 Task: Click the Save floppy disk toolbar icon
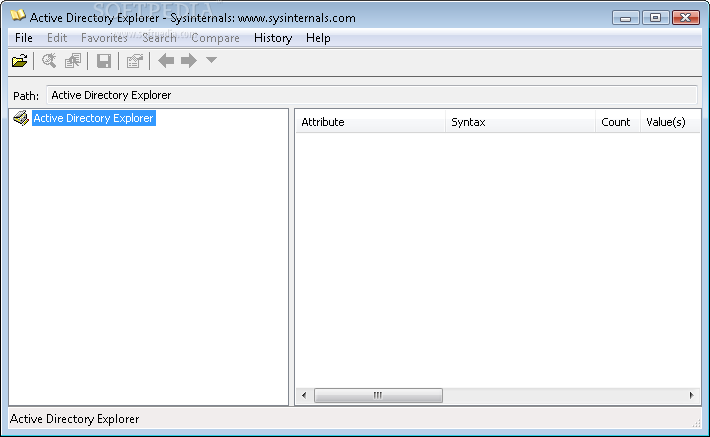(104, 61)
